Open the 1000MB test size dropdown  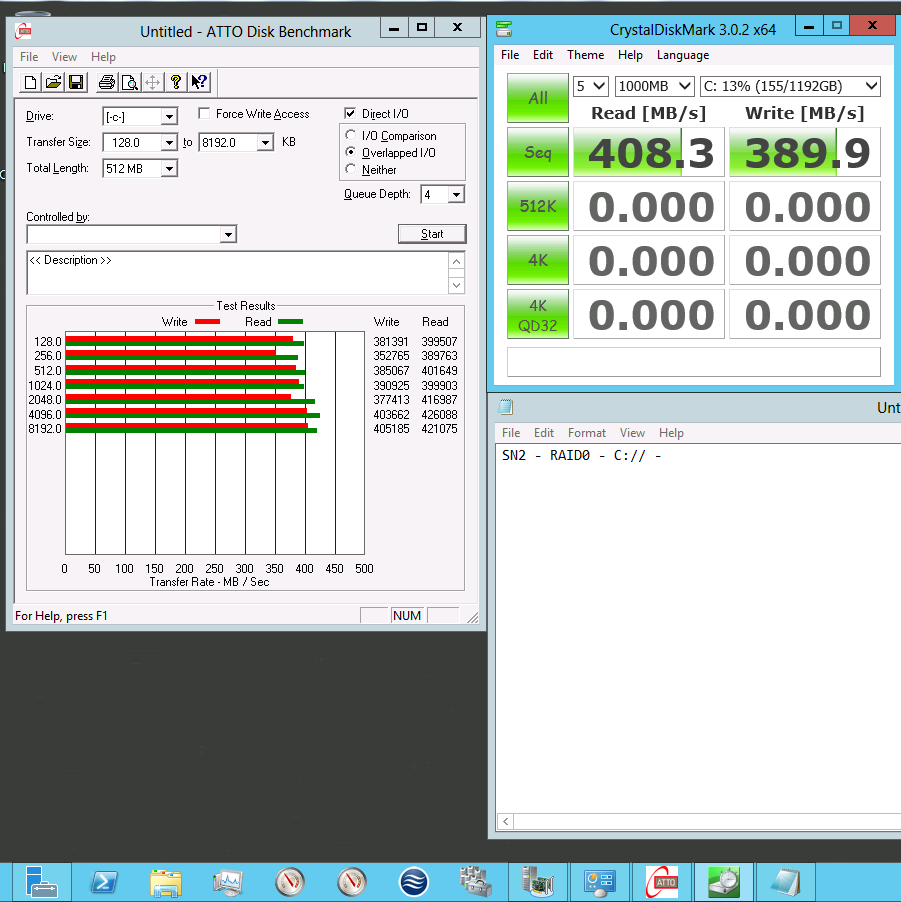pos(654,86)
